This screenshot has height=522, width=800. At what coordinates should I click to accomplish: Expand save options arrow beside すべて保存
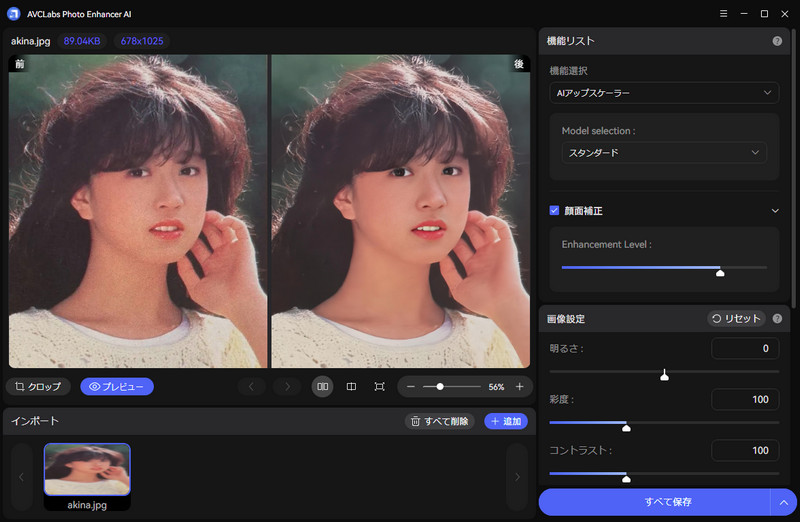click(784, 503)
